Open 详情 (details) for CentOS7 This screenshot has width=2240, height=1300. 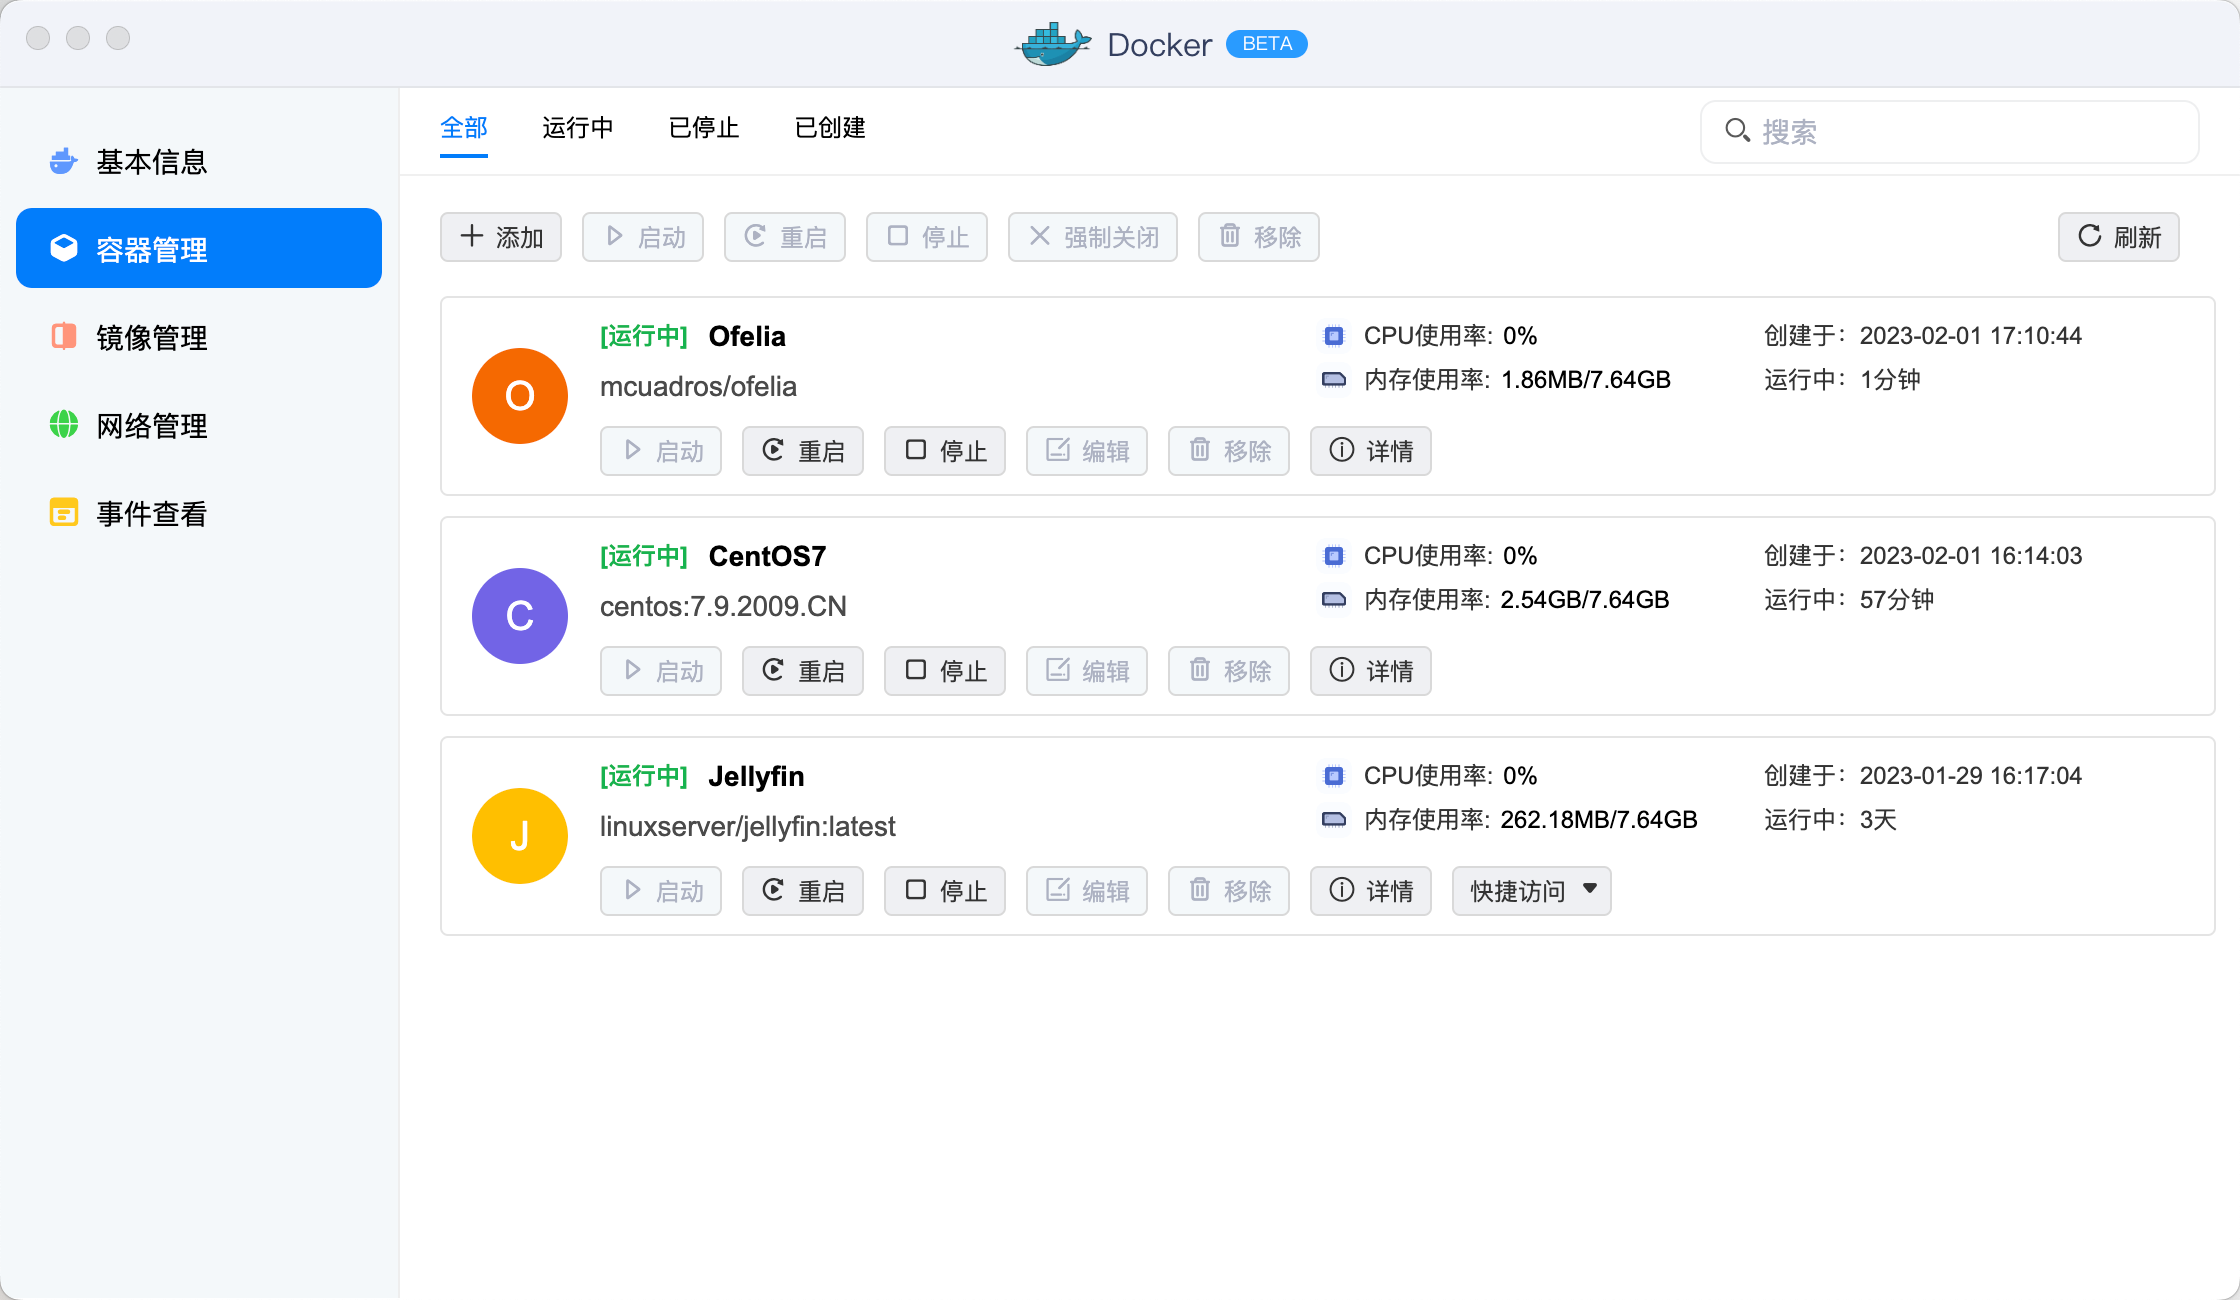tap(1370, 671)
